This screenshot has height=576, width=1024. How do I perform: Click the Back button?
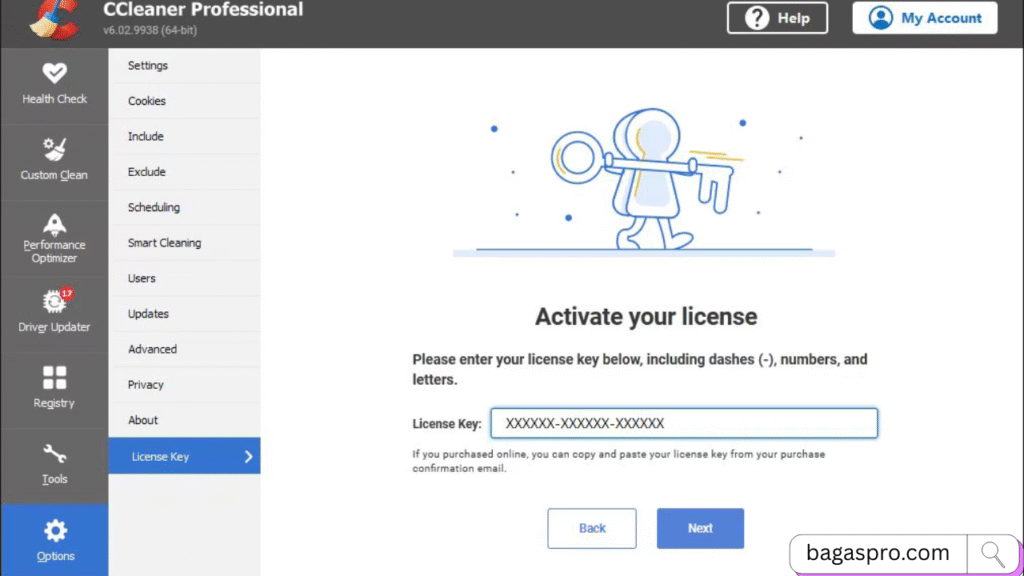pos(592,528)
